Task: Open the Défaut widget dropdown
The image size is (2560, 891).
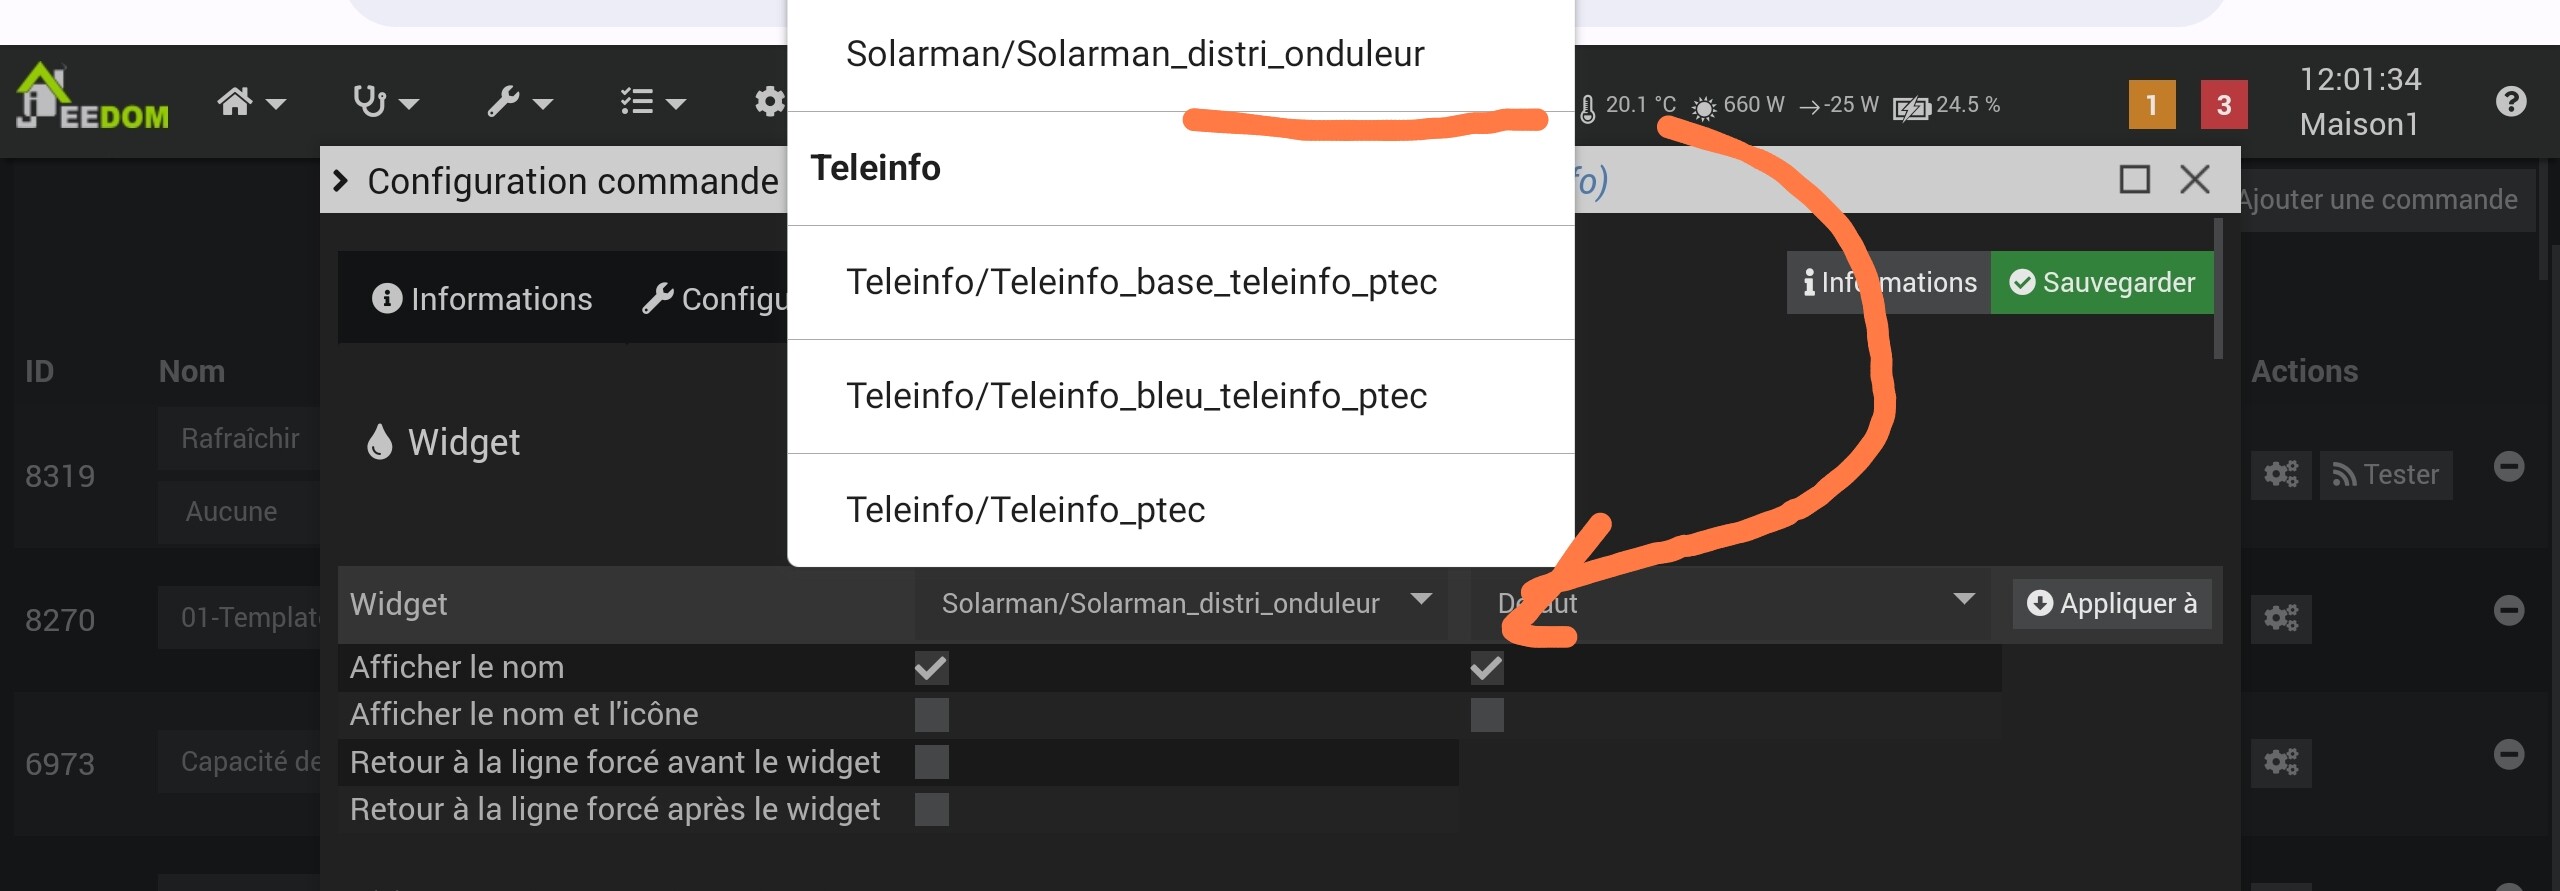Action: point(1729,603)
